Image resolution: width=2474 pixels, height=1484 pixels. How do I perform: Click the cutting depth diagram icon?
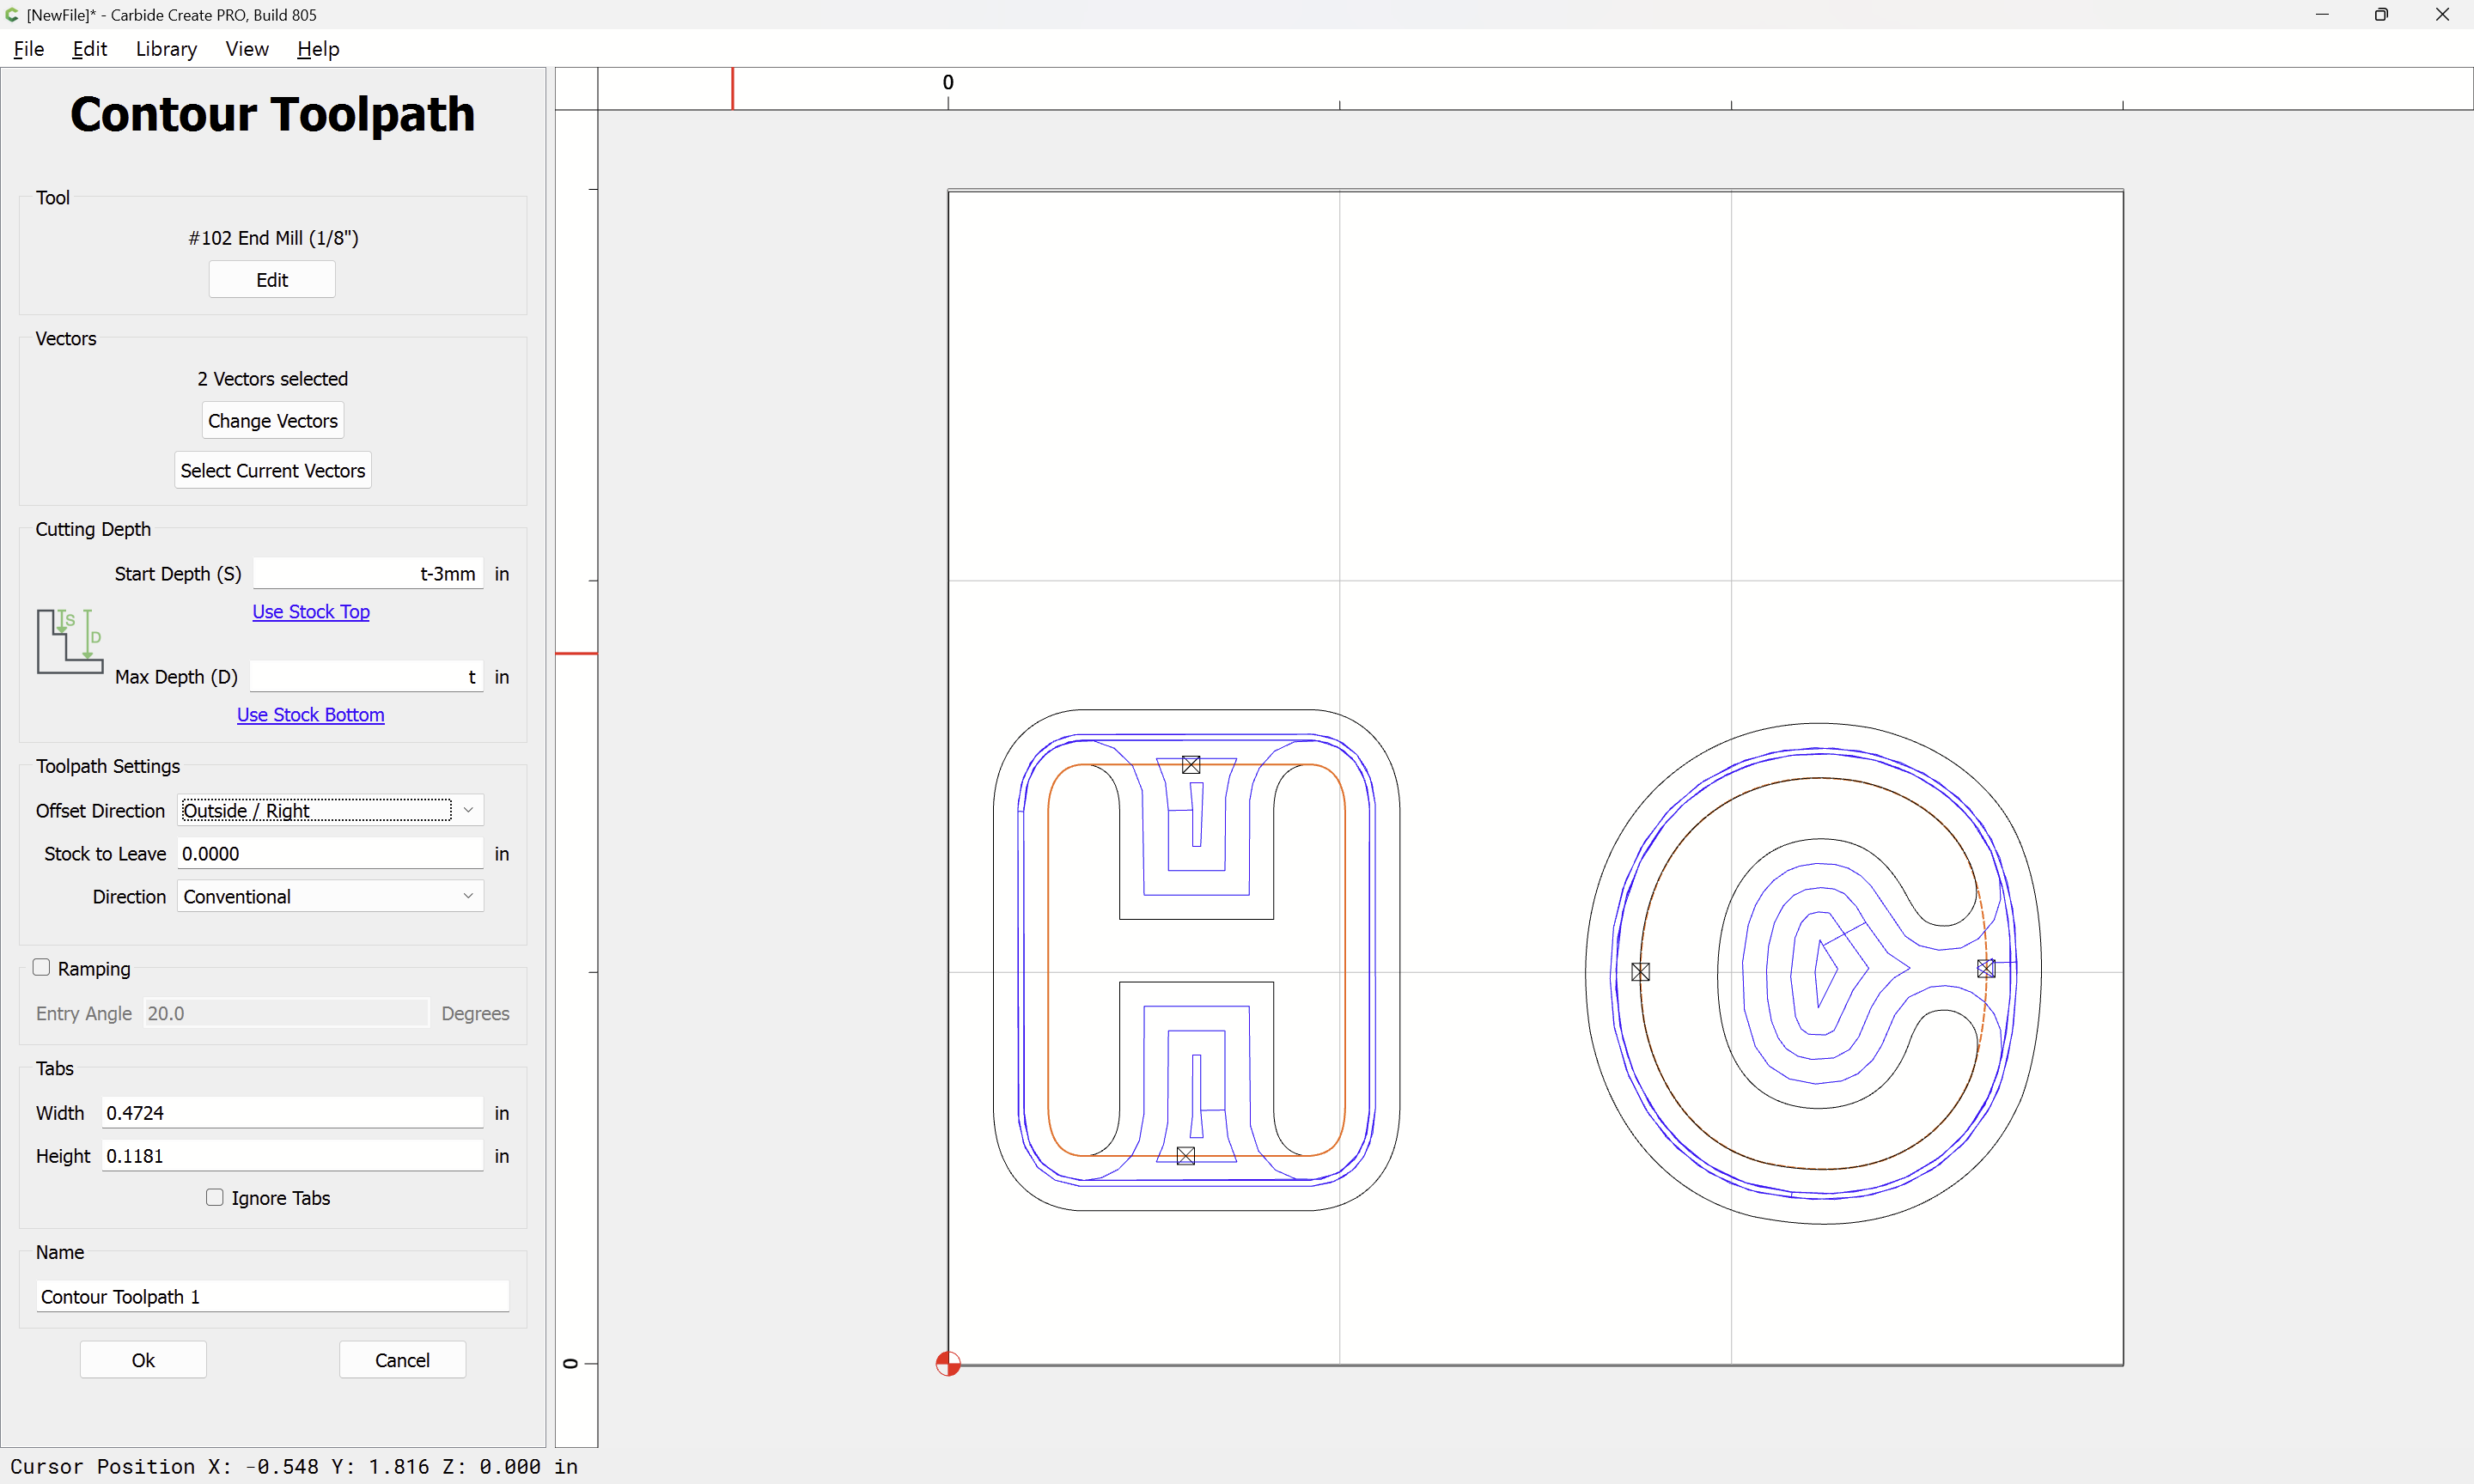(70, 641)
